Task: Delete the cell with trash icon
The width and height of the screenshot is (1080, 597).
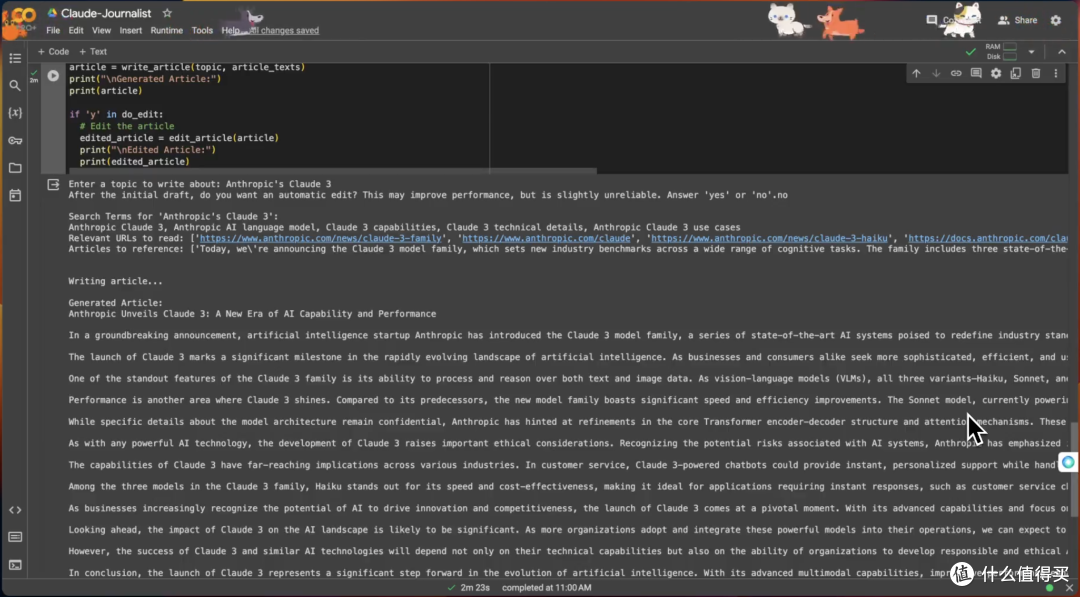Action: click(x=1036, y=73)
